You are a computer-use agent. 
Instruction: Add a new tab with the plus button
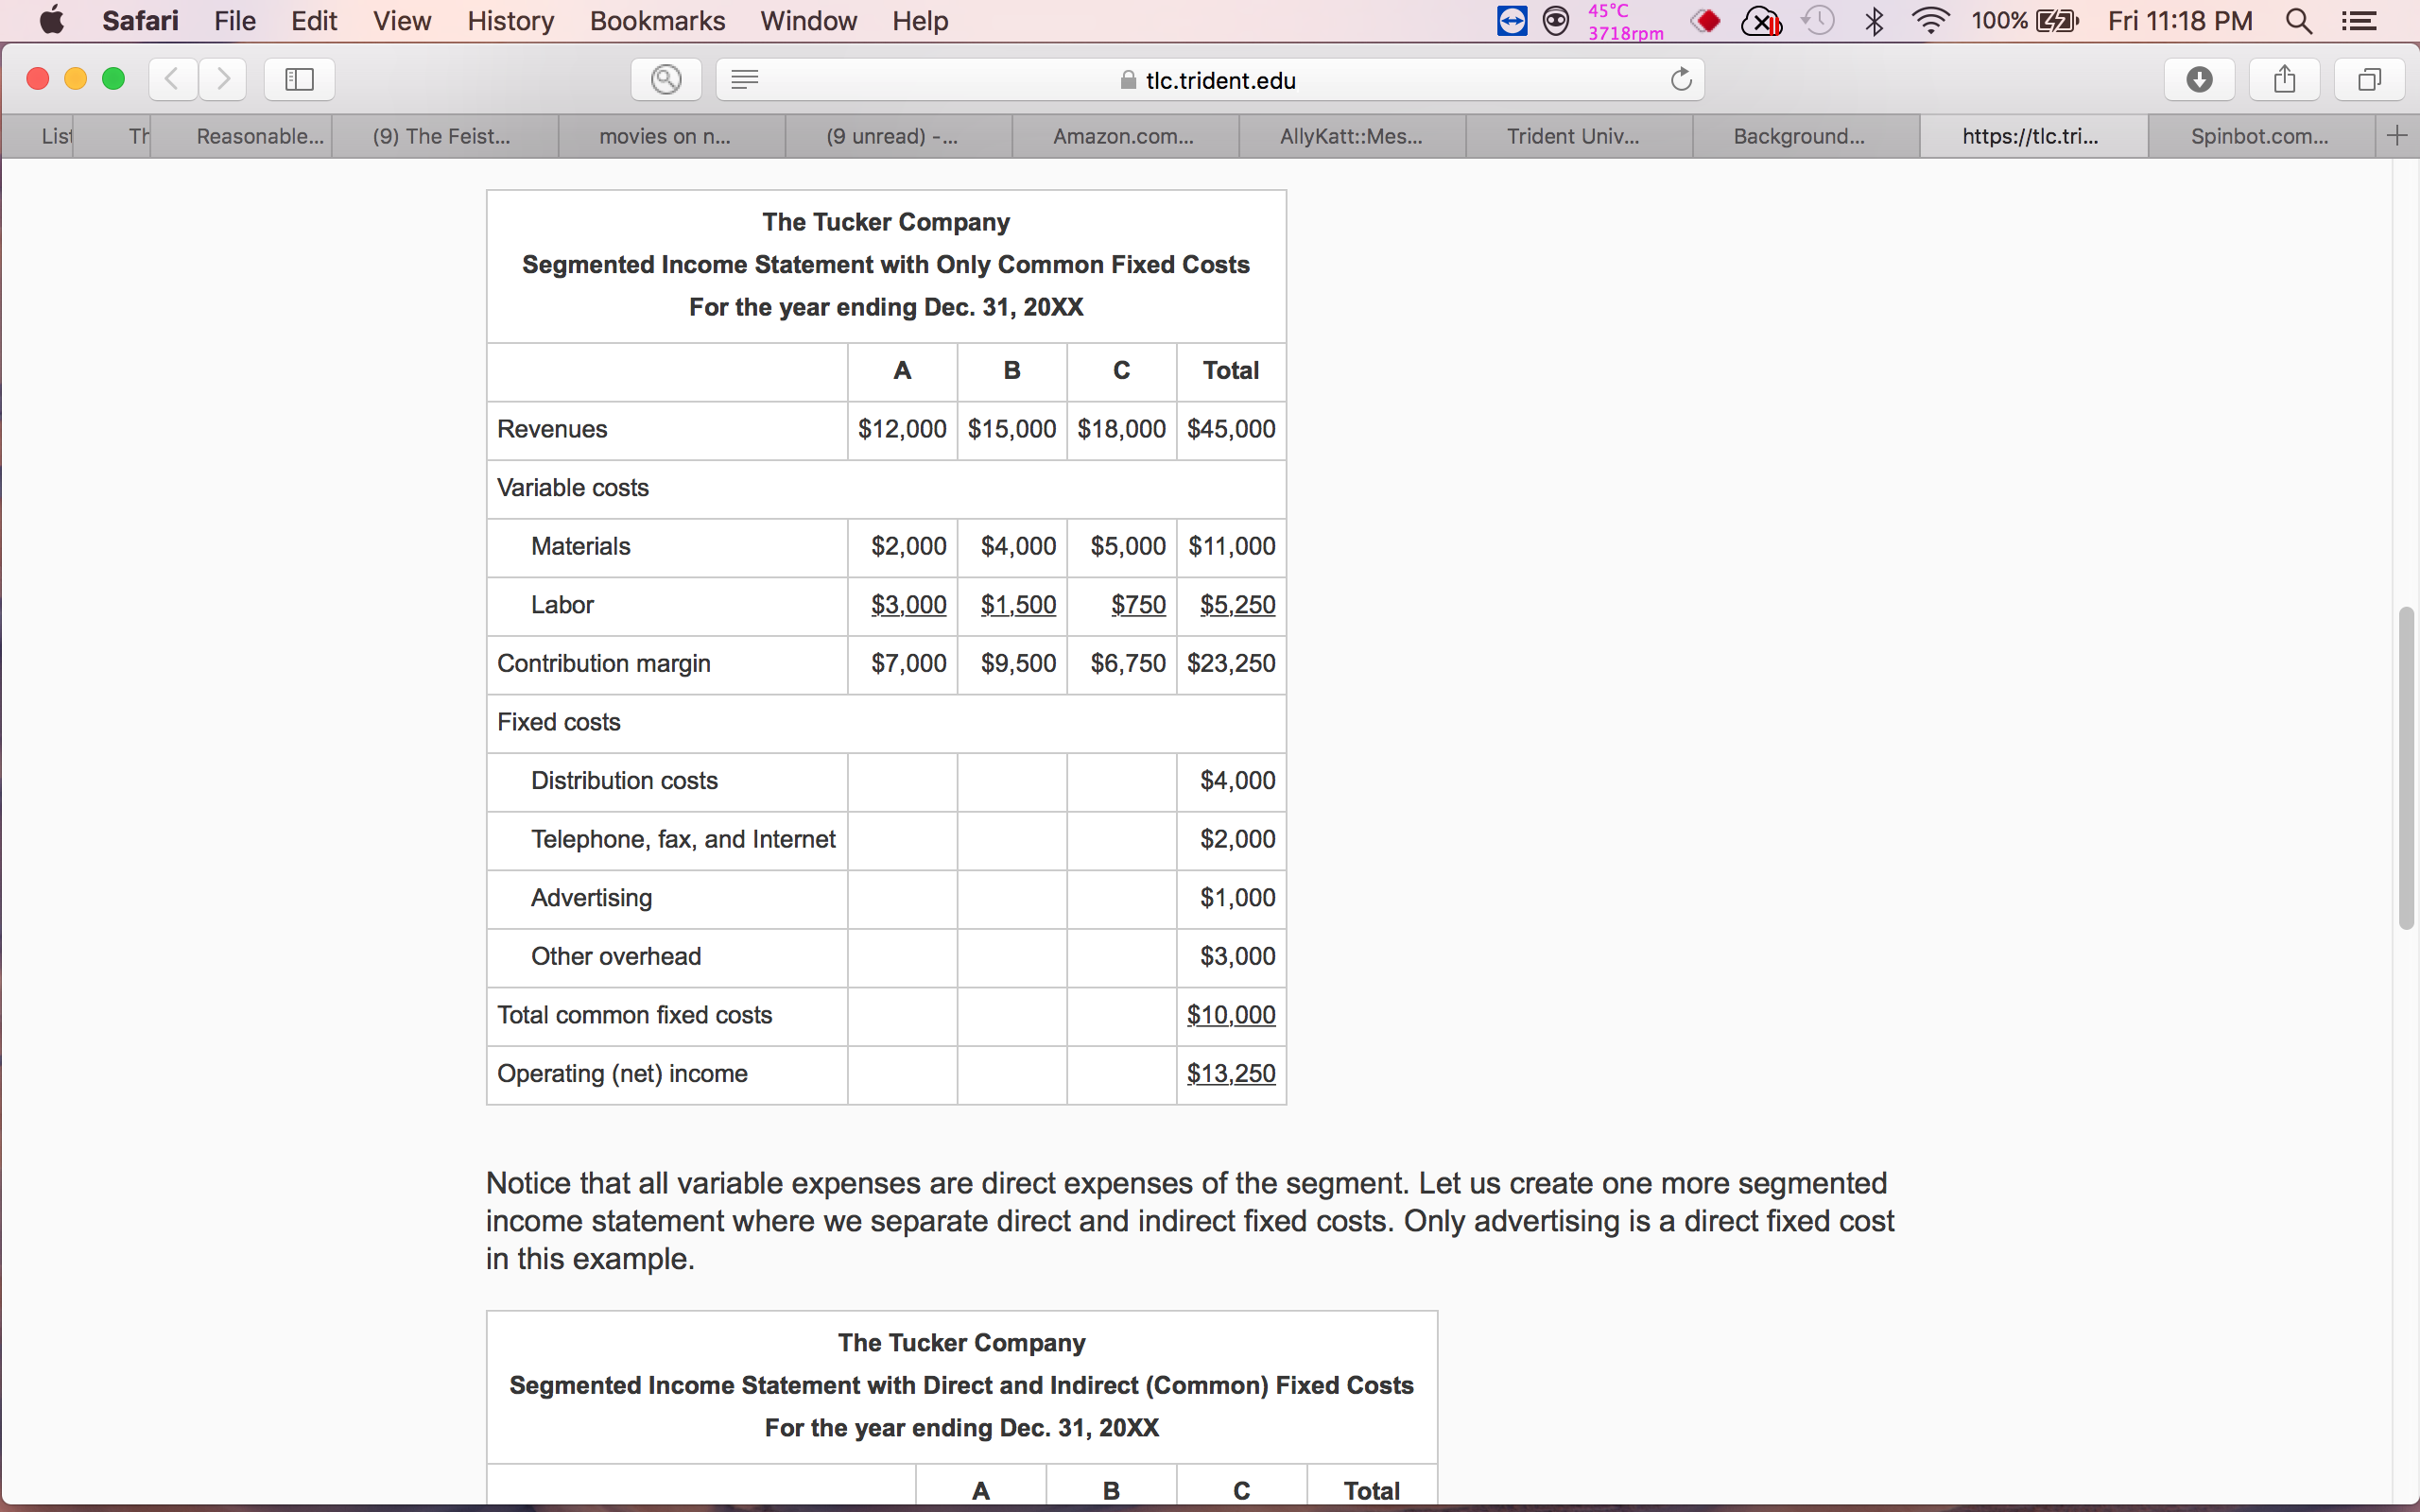[x=2397, y=136]
